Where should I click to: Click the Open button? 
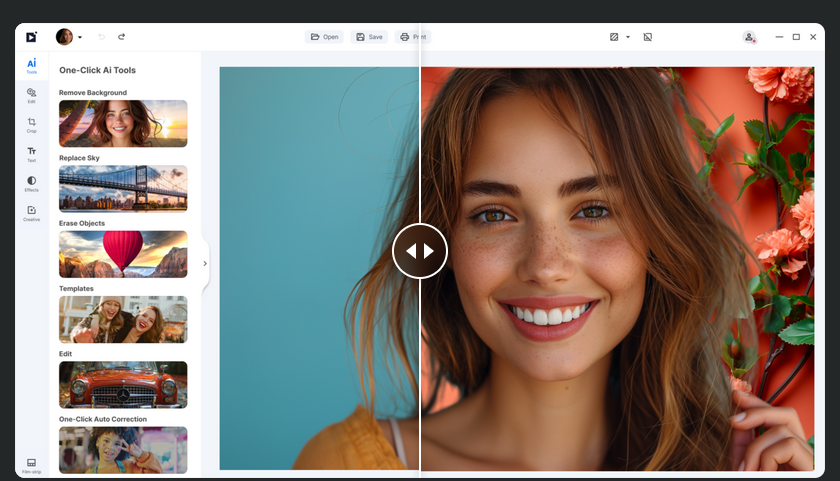click(324, 37)
